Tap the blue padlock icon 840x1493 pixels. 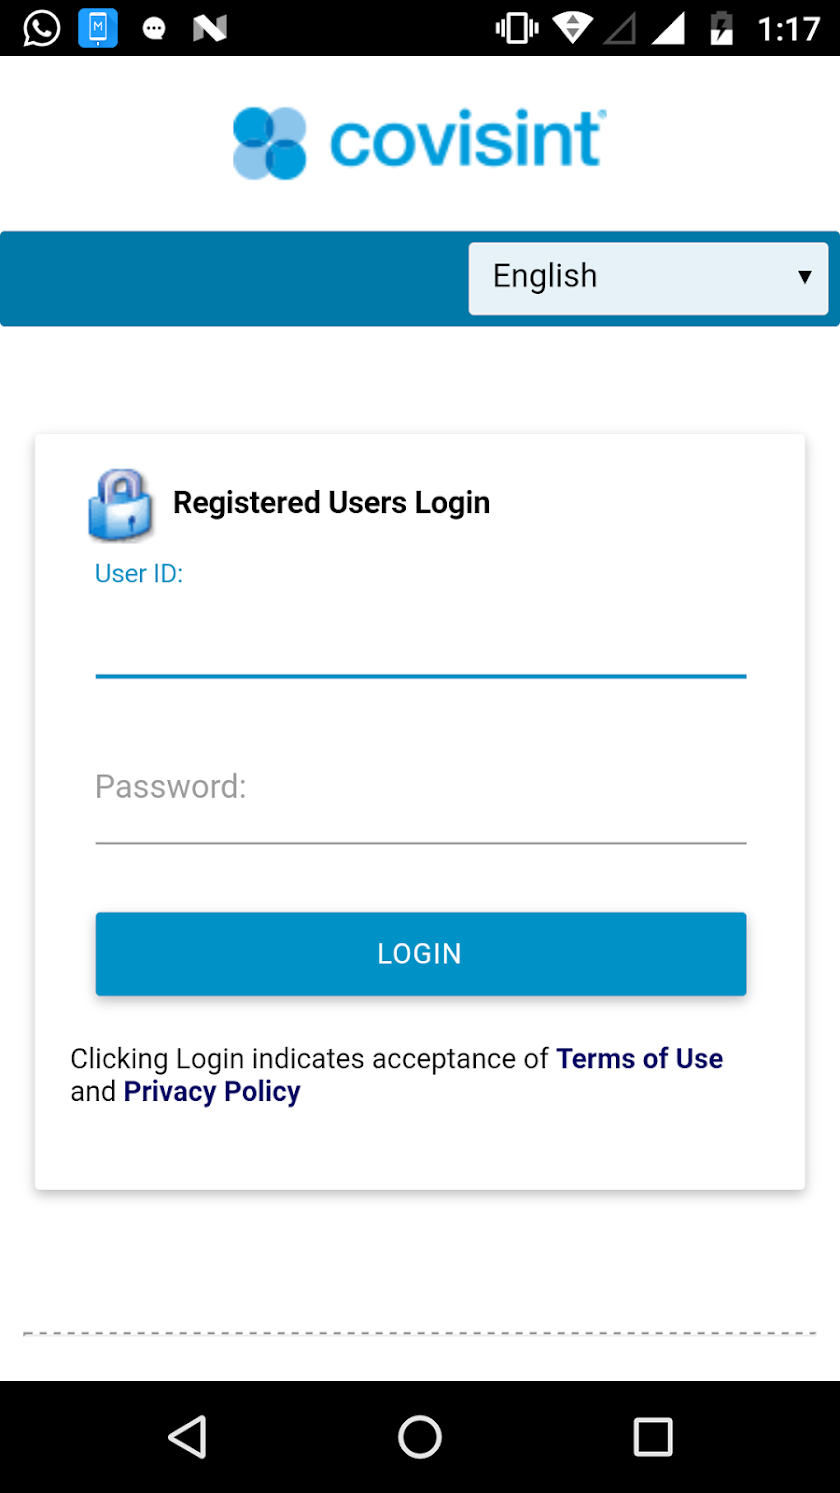(121, 506)
